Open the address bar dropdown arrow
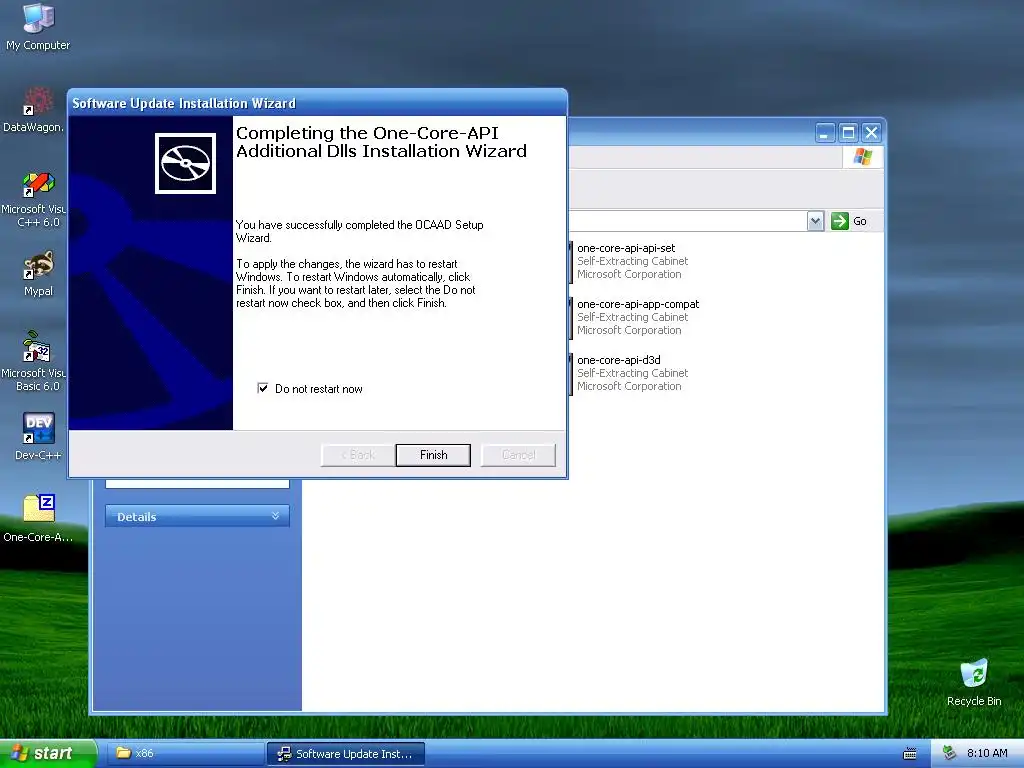The width and height of the screenshot is (1024, 768). pyautogui.click(x=815, y=221)
